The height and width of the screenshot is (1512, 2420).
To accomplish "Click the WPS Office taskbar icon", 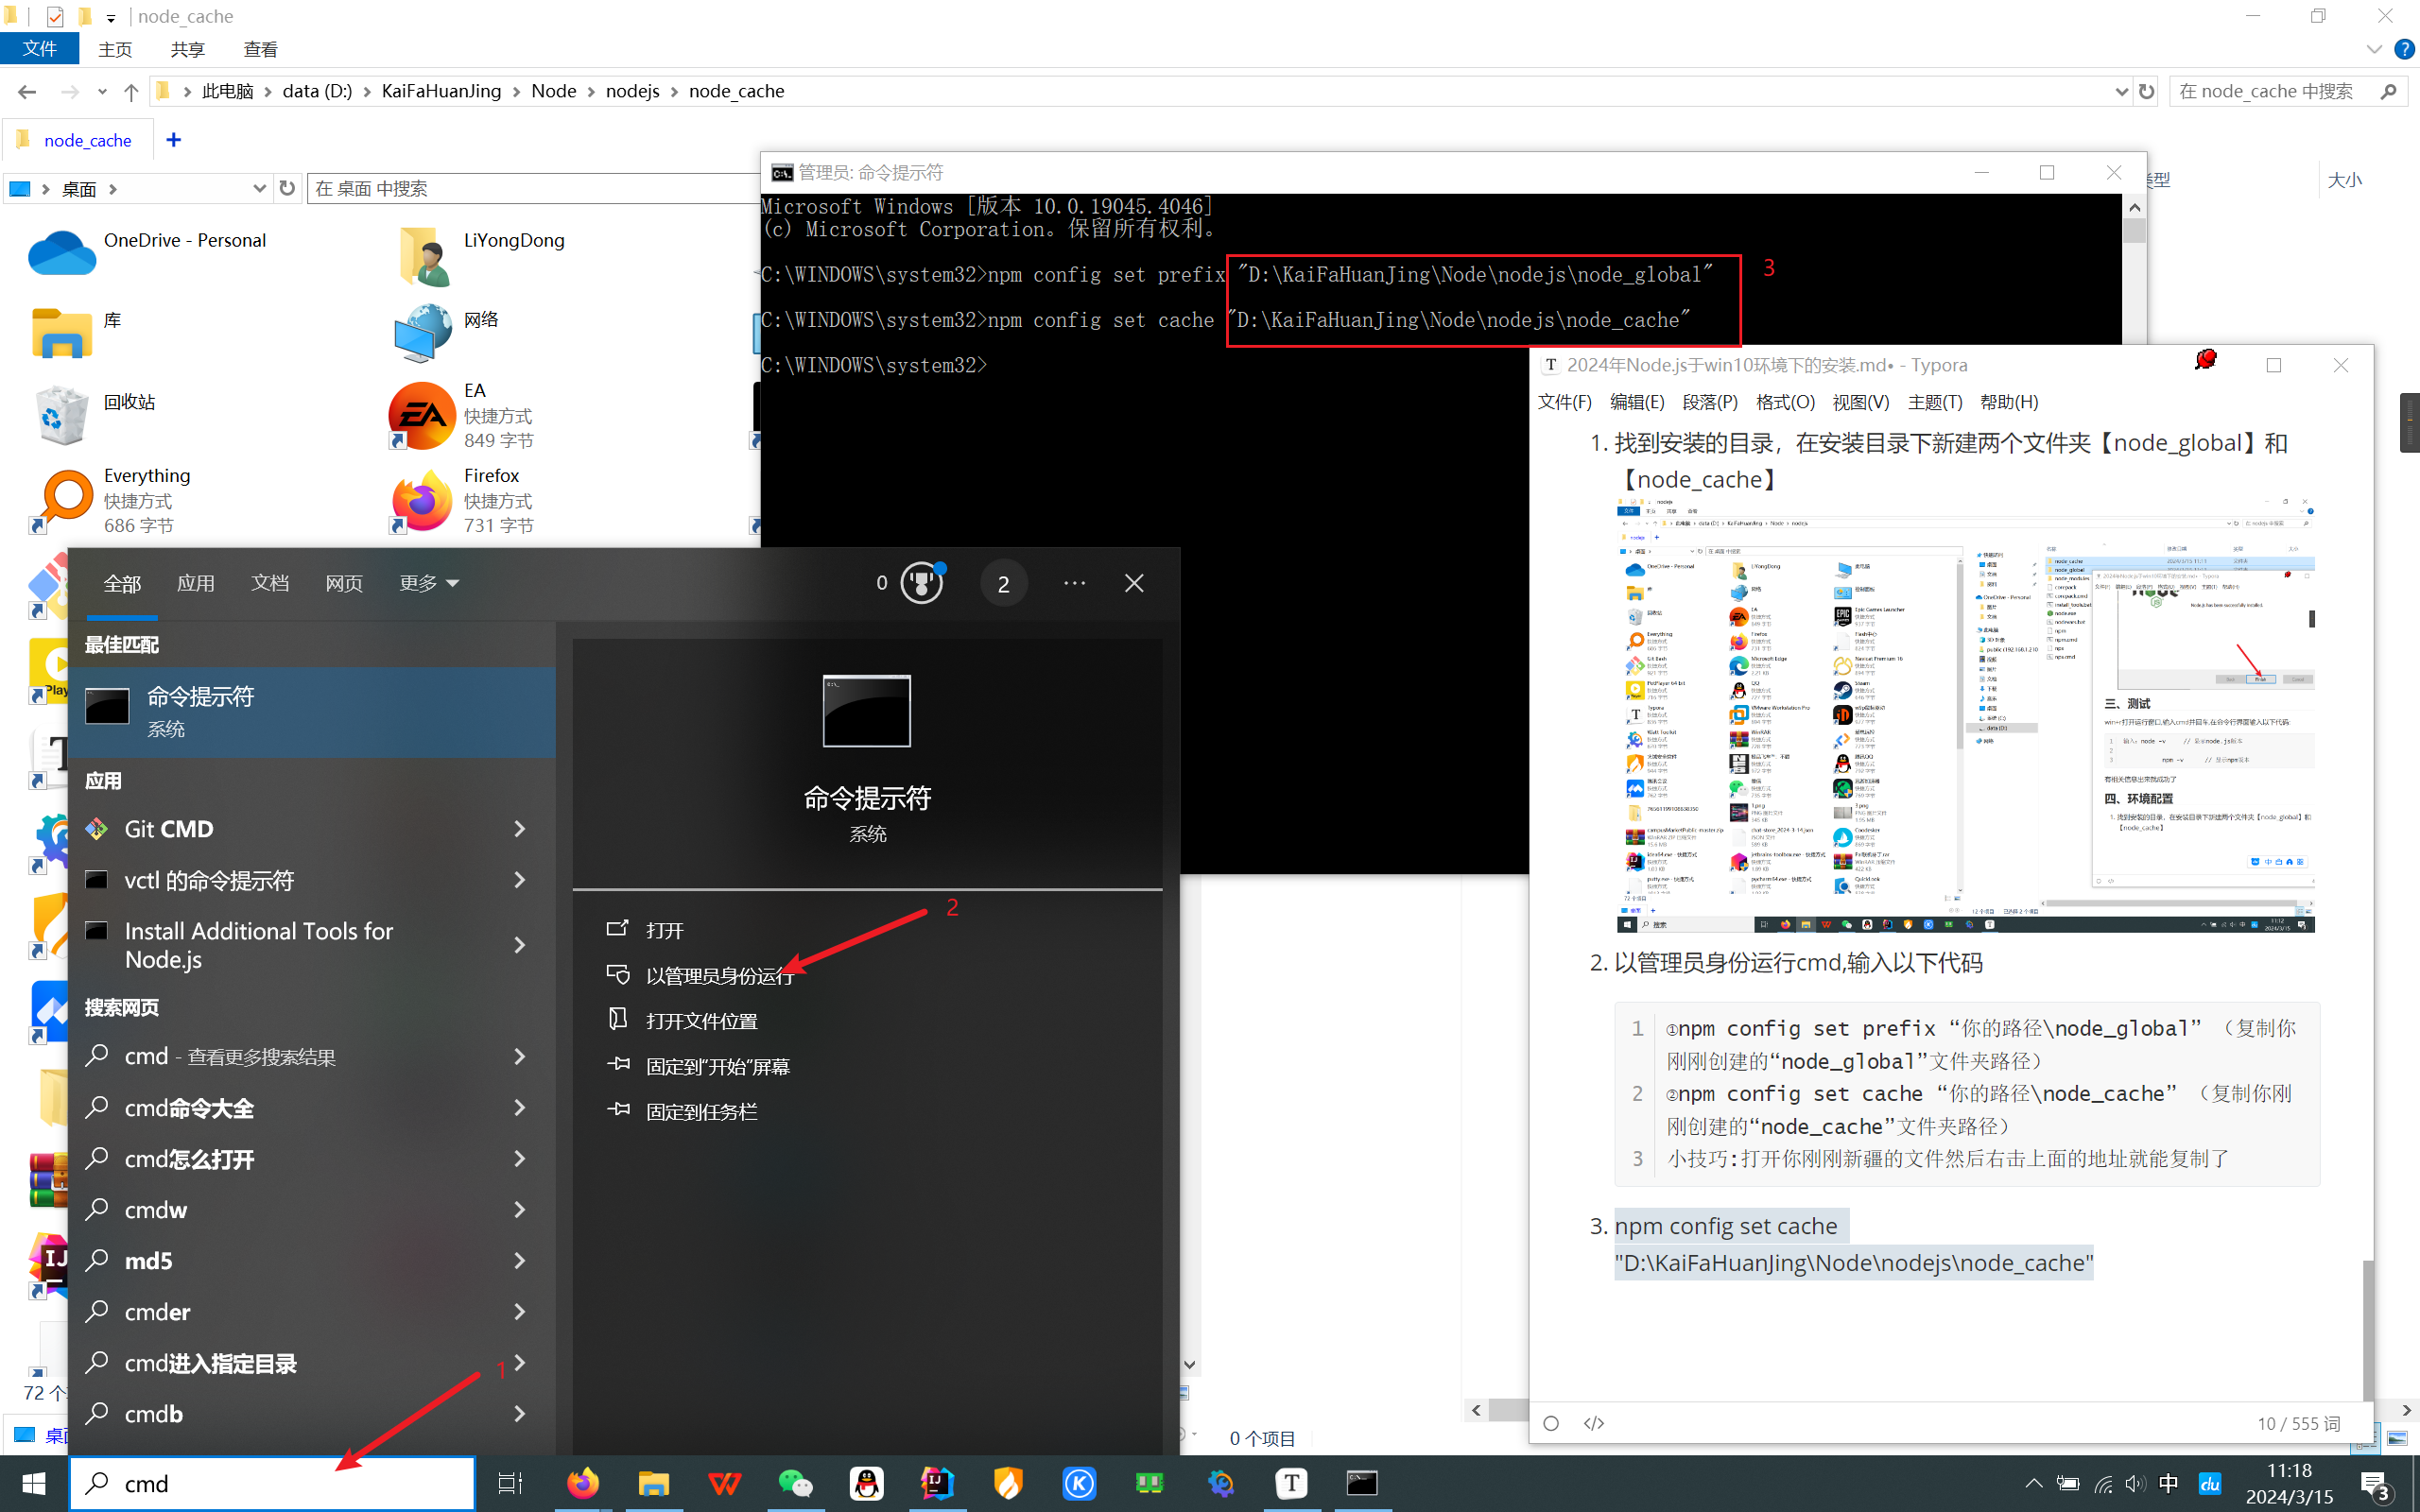I will pyautogui.click(x=724, y=1483).
